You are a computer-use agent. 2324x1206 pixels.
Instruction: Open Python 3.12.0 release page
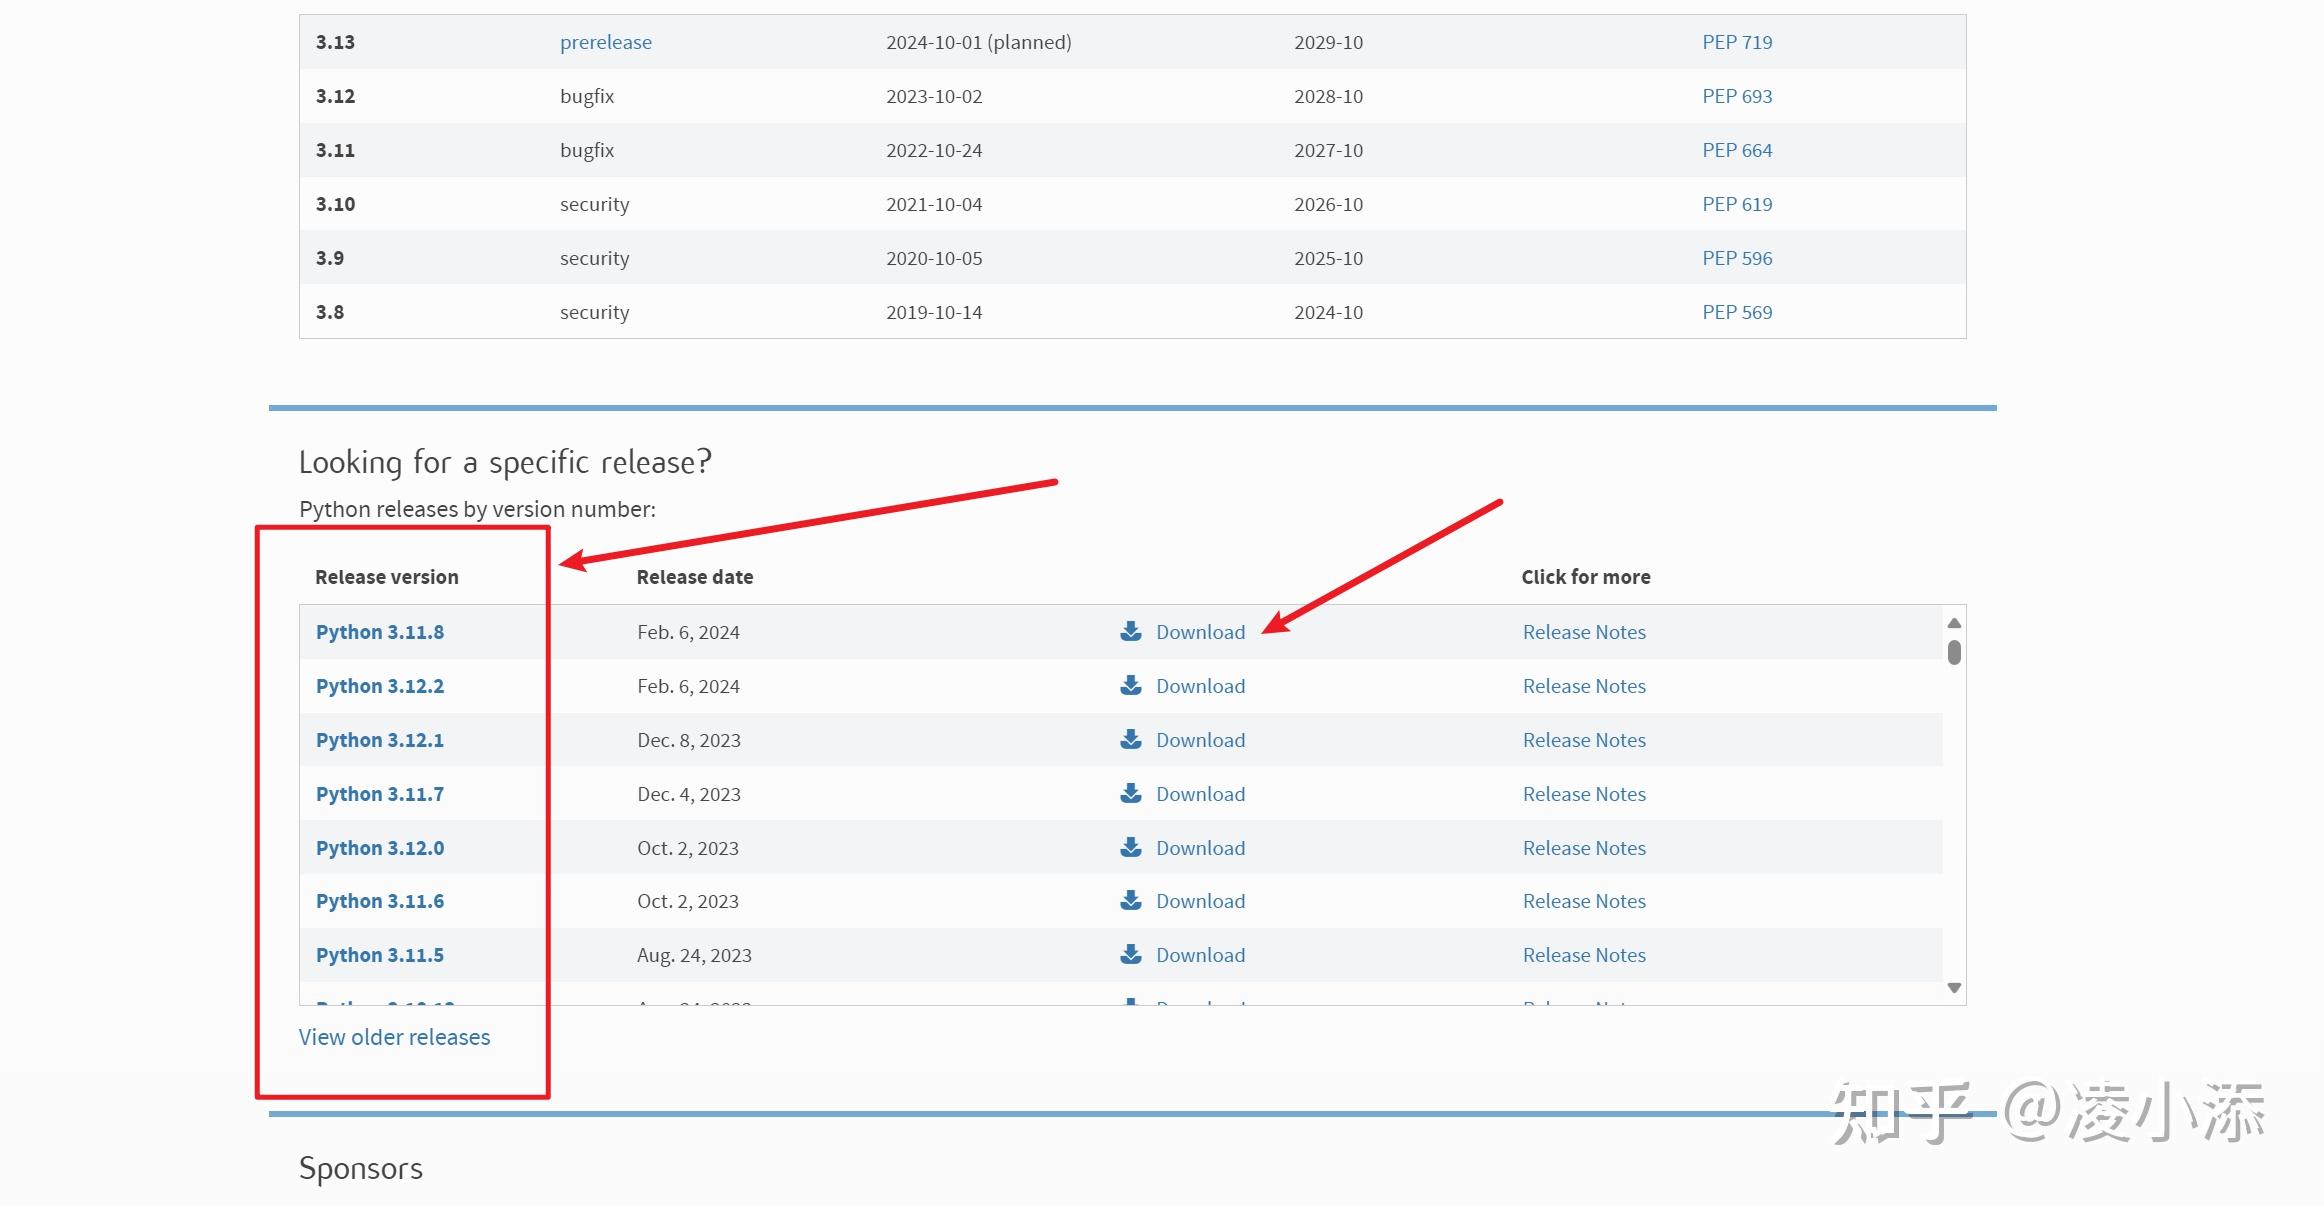point(379,848)
